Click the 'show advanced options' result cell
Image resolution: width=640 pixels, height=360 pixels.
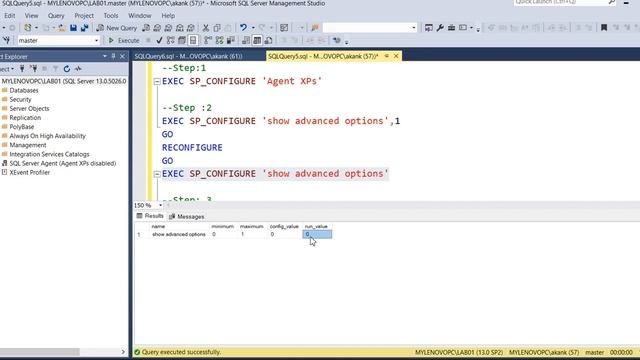179,234
